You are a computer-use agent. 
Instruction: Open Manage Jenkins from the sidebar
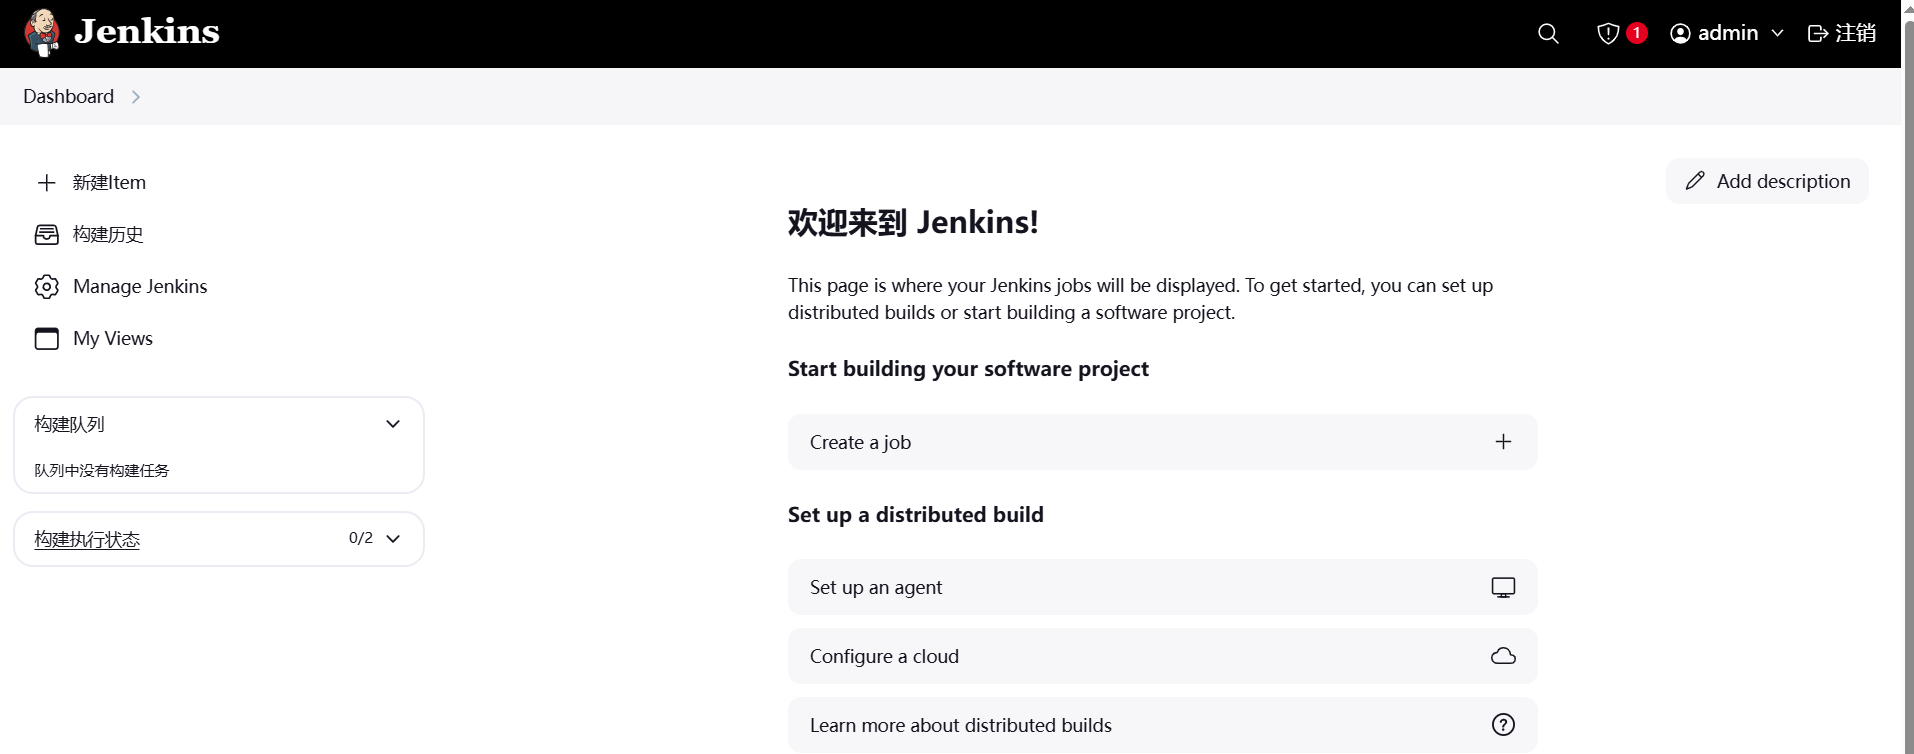(140, 286)
